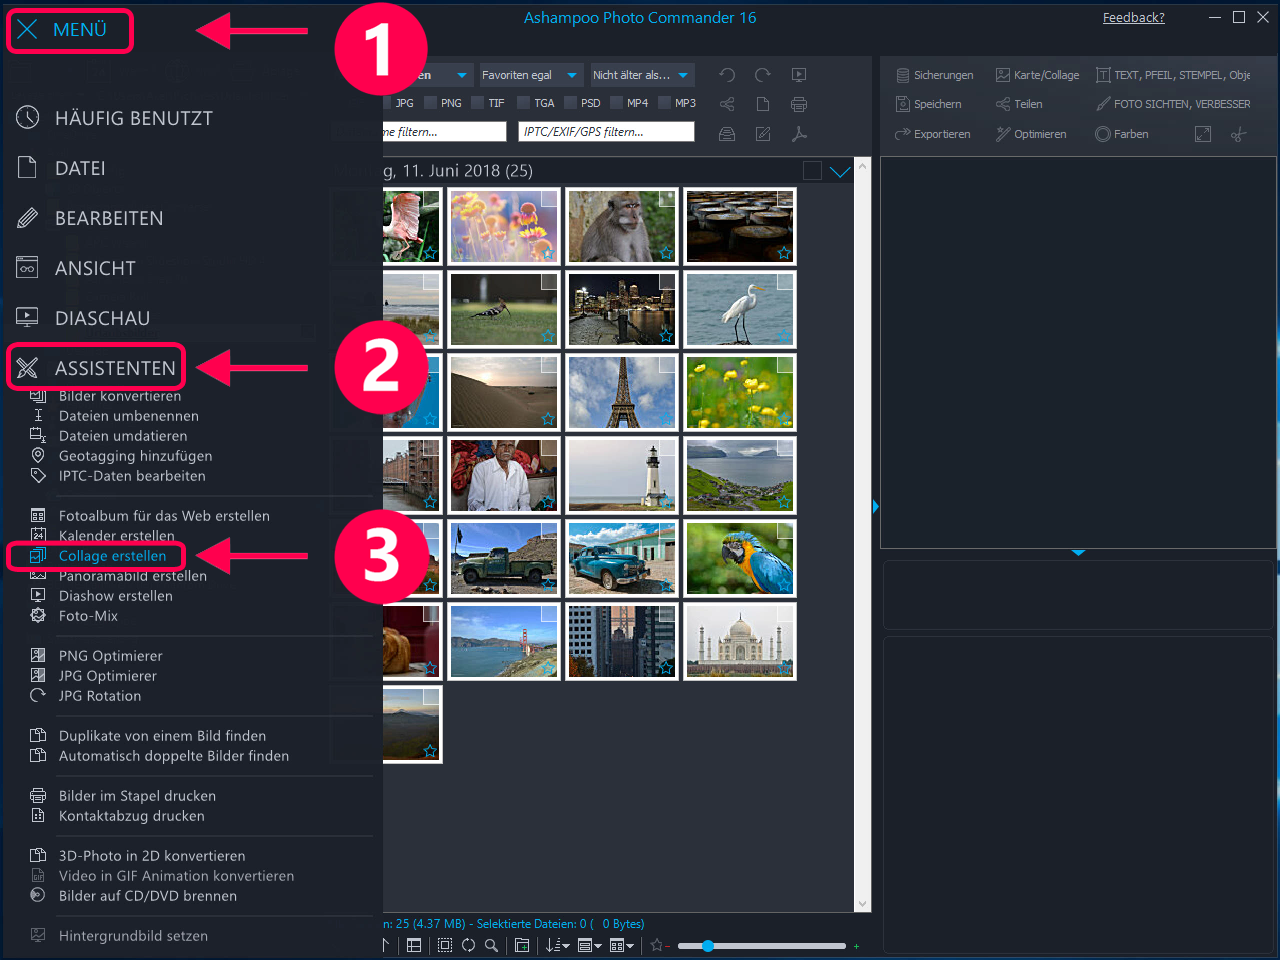1280x960 pixels.
Task: Rotate the image clockwise using the toolbar icon
Action: pyautogui.click(x=763, y=75)
